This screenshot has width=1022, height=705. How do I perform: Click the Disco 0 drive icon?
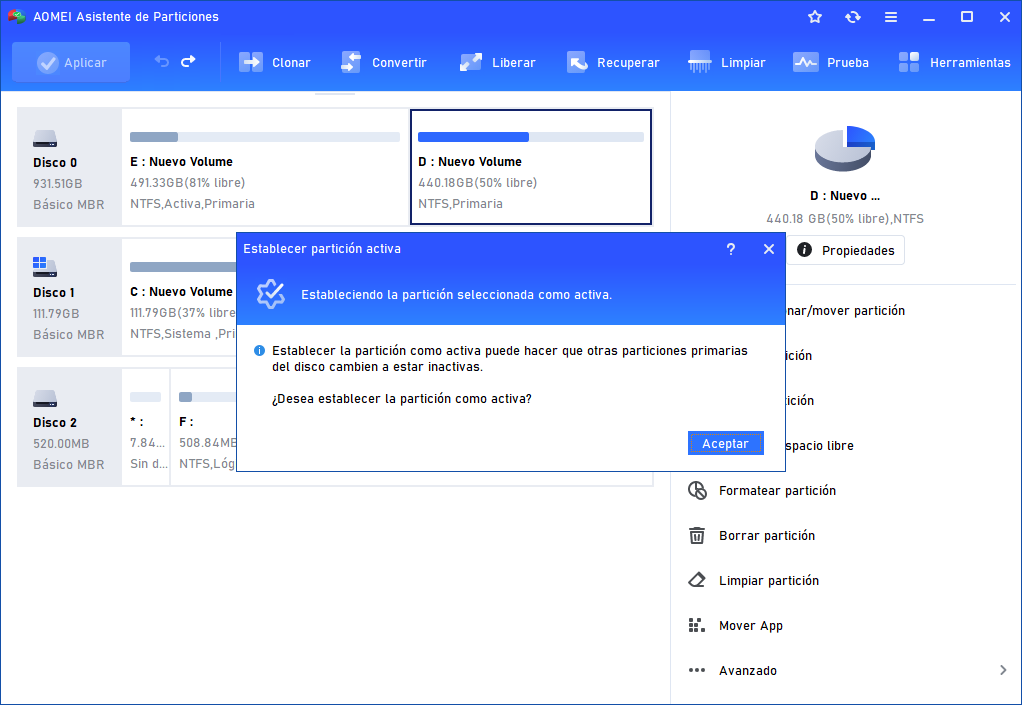coord(44,138)
